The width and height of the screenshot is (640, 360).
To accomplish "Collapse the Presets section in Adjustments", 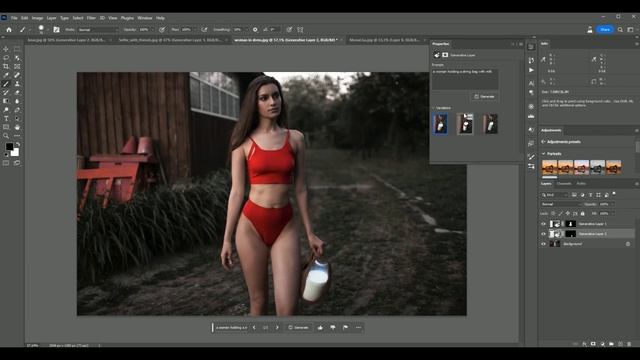I will pyautogui.click(x=544, y=154).
